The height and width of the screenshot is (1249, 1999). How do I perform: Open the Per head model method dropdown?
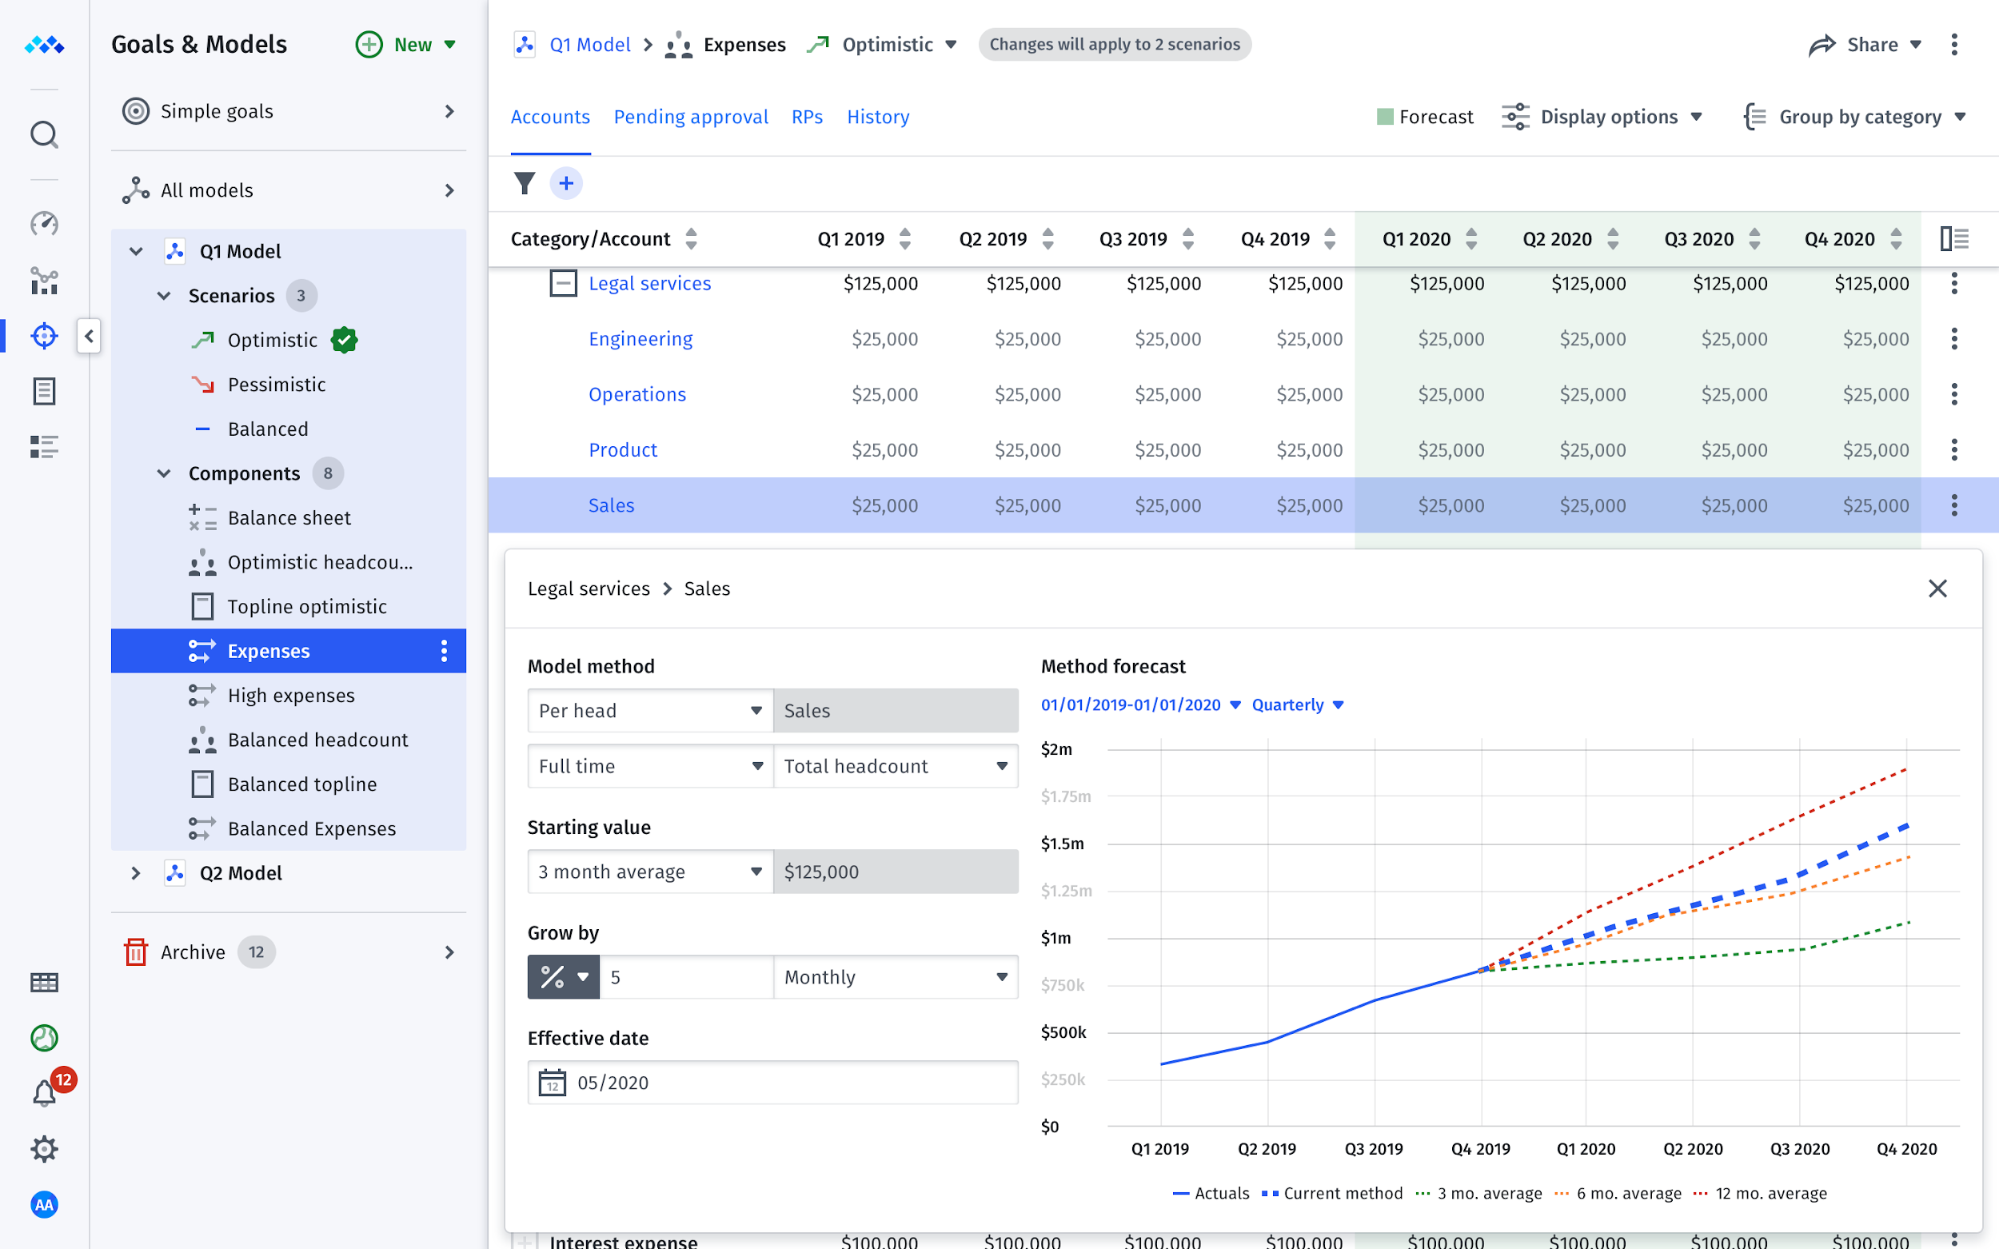pos(649,710)
